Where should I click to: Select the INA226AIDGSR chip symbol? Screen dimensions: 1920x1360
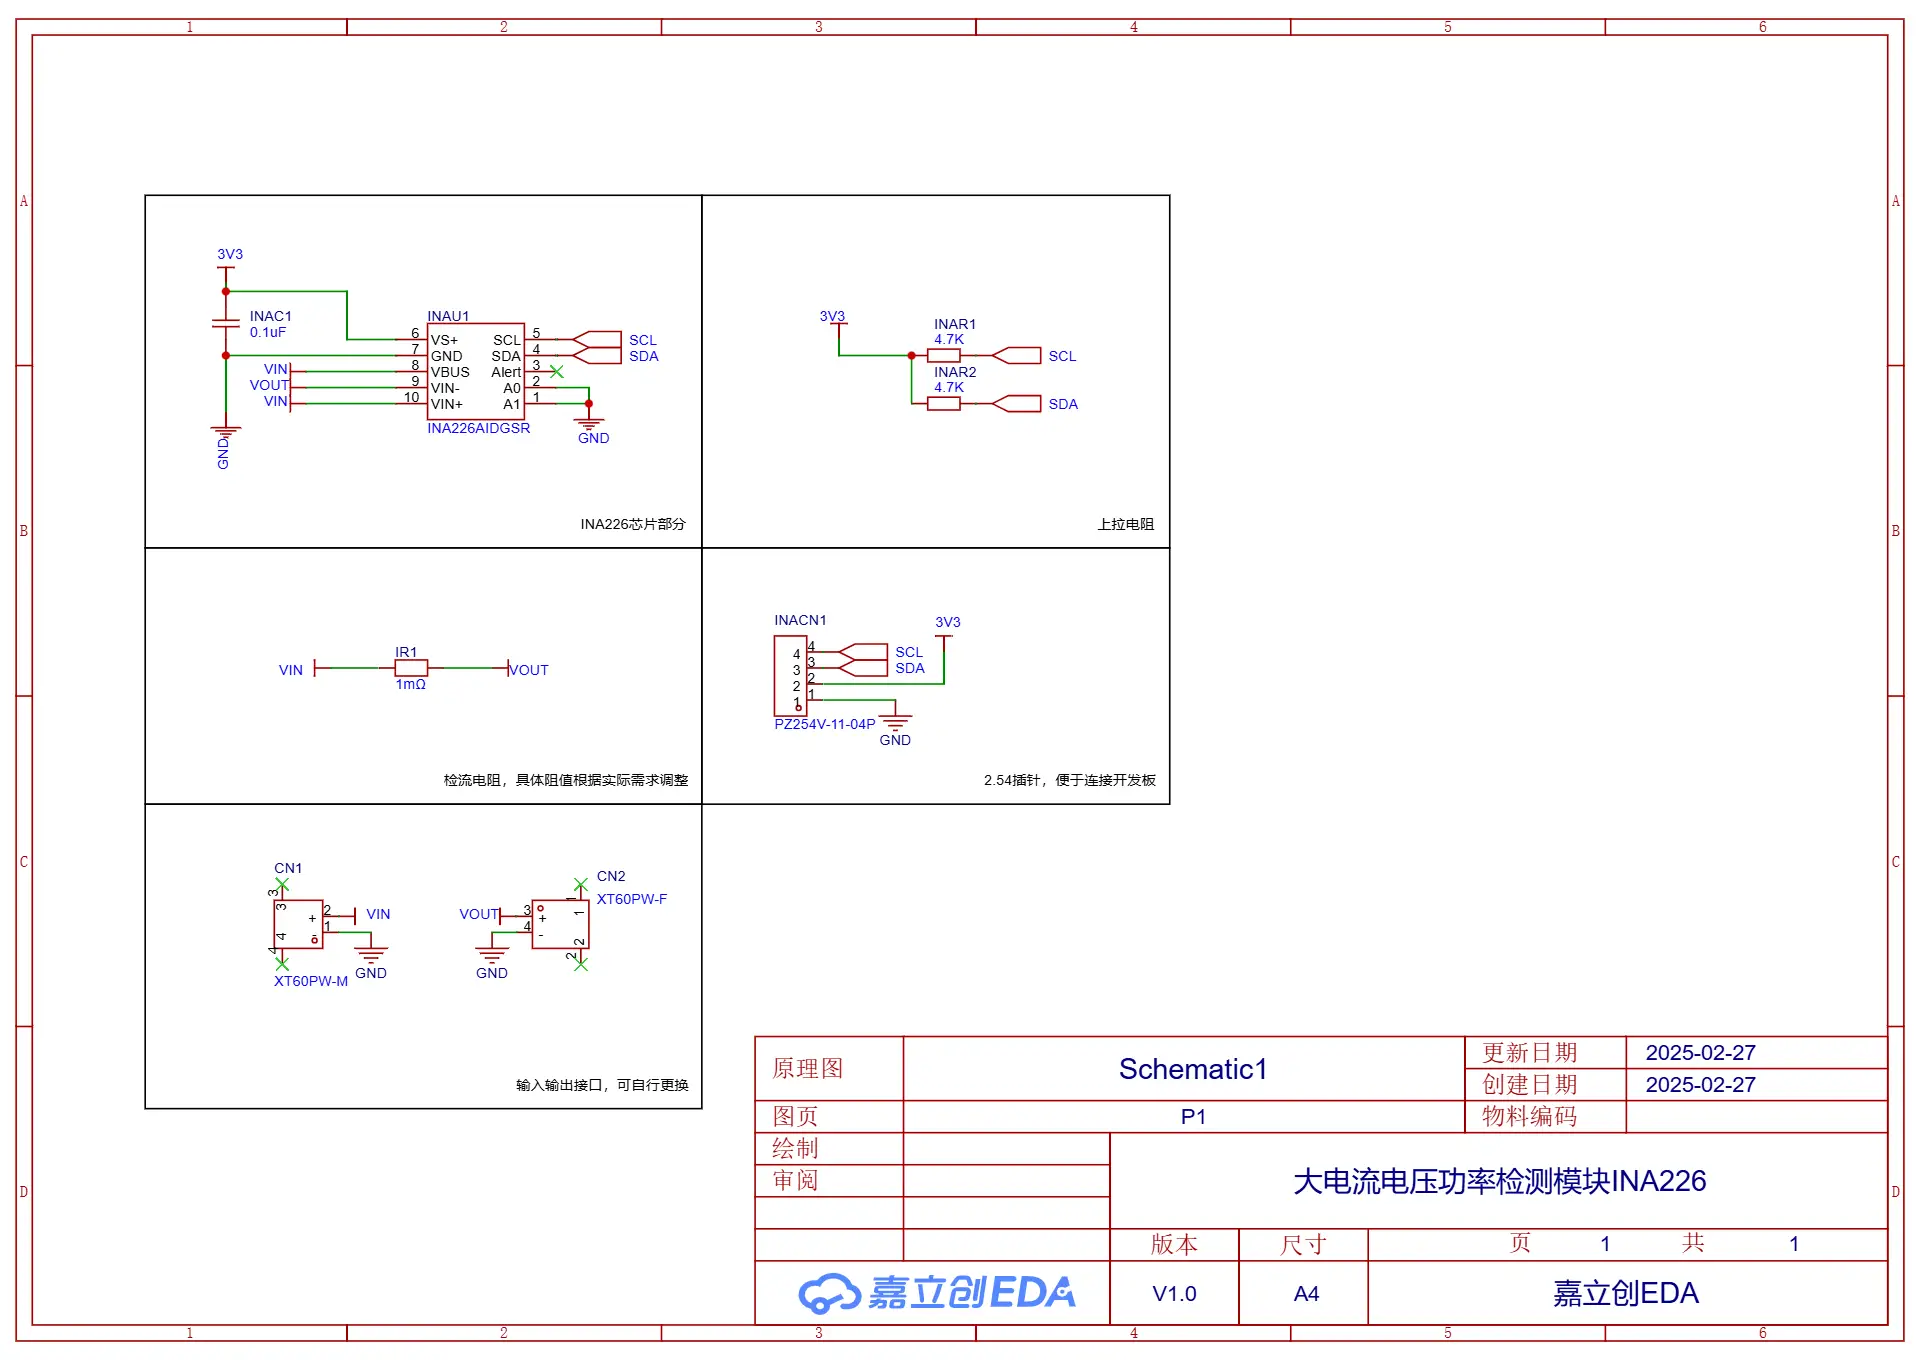tap(475, 371)
